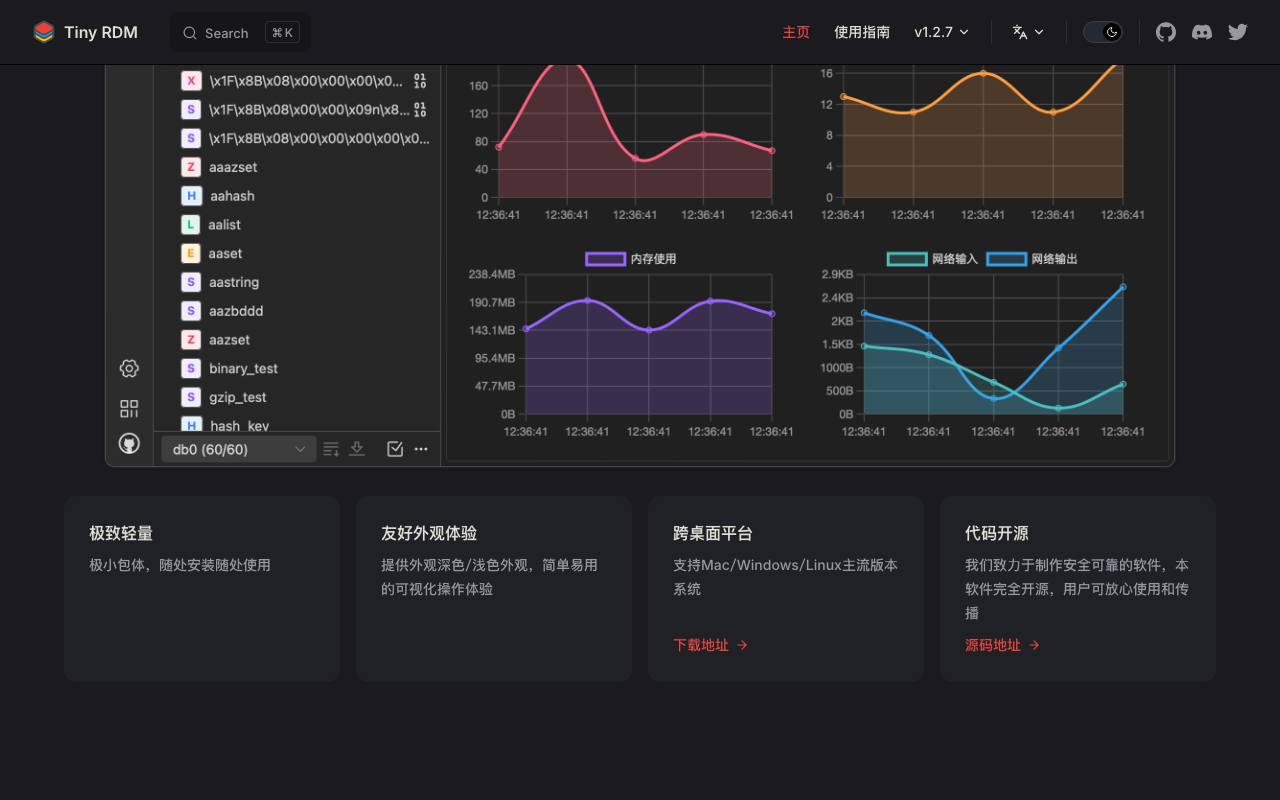Open the Discord link icon

(1202, 32)
